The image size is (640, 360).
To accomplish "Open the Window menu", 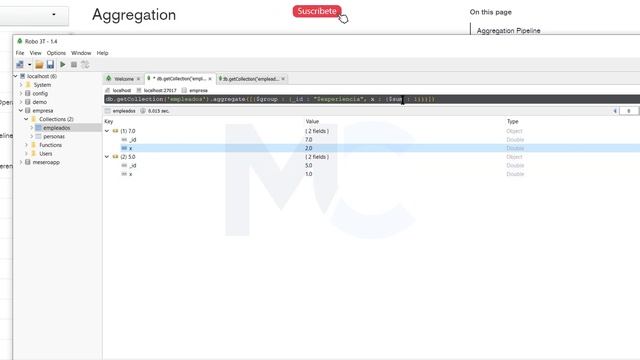I will coord(81,53).
